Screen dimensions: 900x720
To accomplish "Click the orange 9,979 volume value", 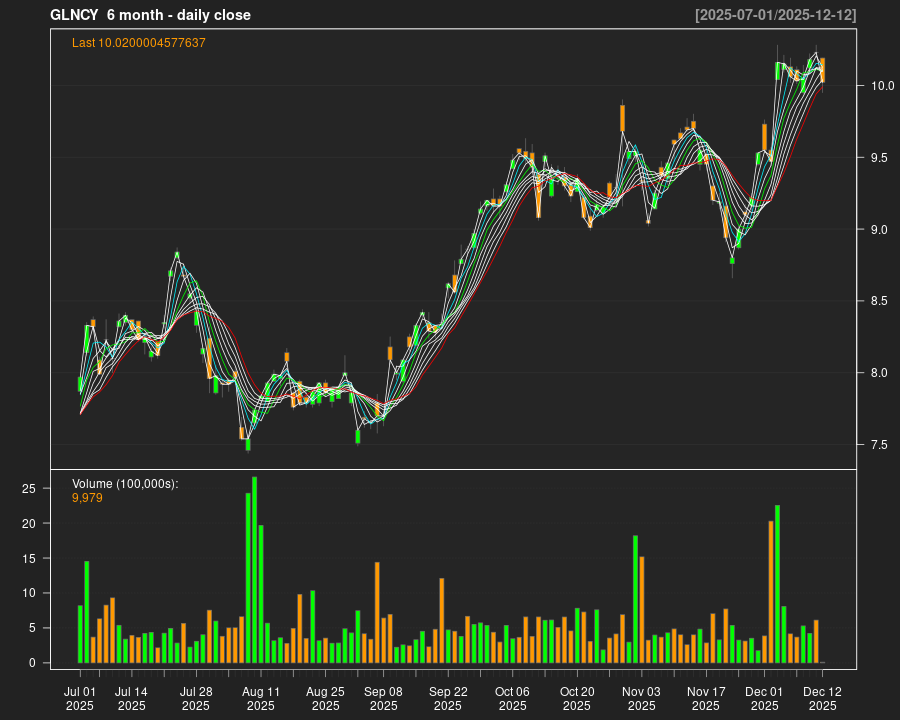I will 87,497.
